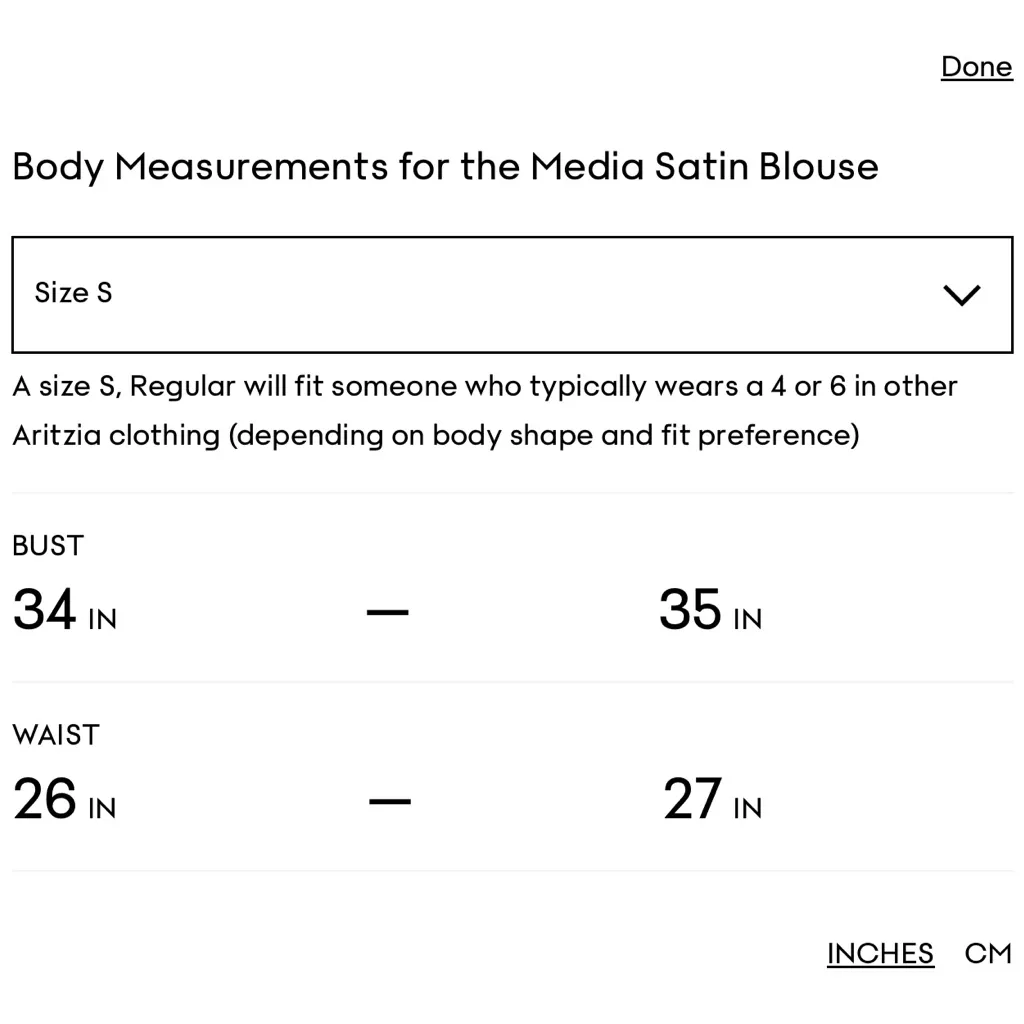Click the IN unit beside 34
This screenshot has height=1024, width=1024.
point(102,620)
